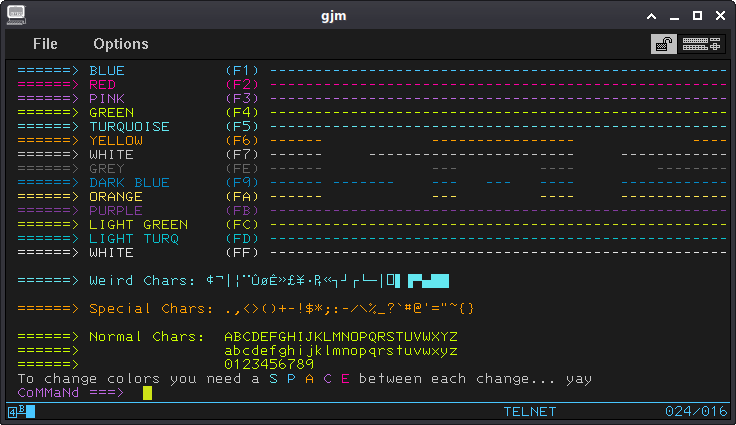736x425 pixels.
Task: Click TELNET in the status bar
Action: 529,412
